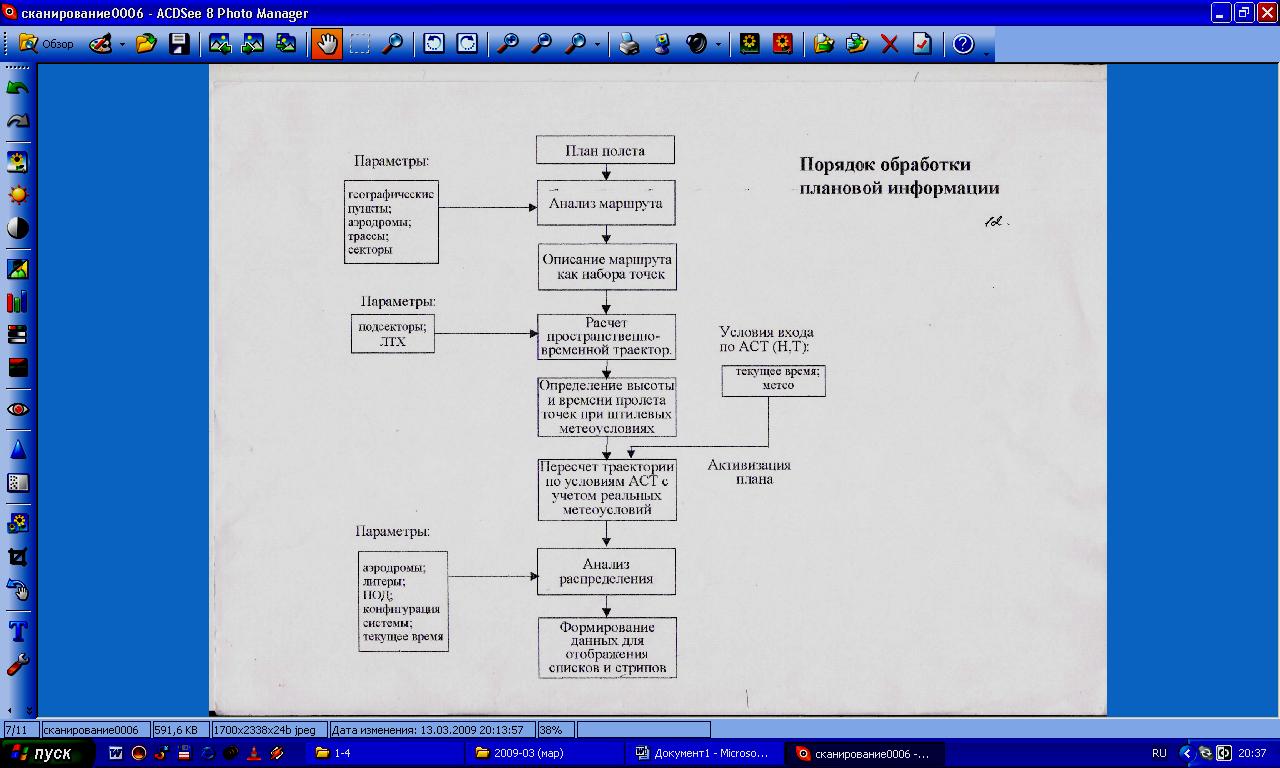This screenshot has height=768, width=1280.
Task: Save the image with floppy disk icon
Action: click(x=179, y=44)
